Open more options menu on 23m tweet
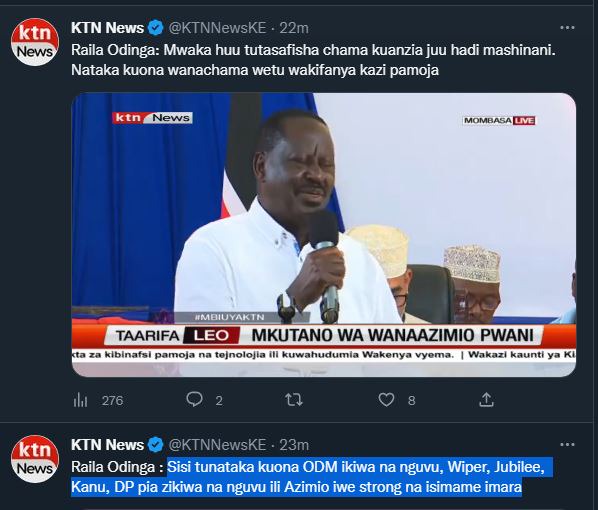598x510 pixels. (x=567, y=444)
